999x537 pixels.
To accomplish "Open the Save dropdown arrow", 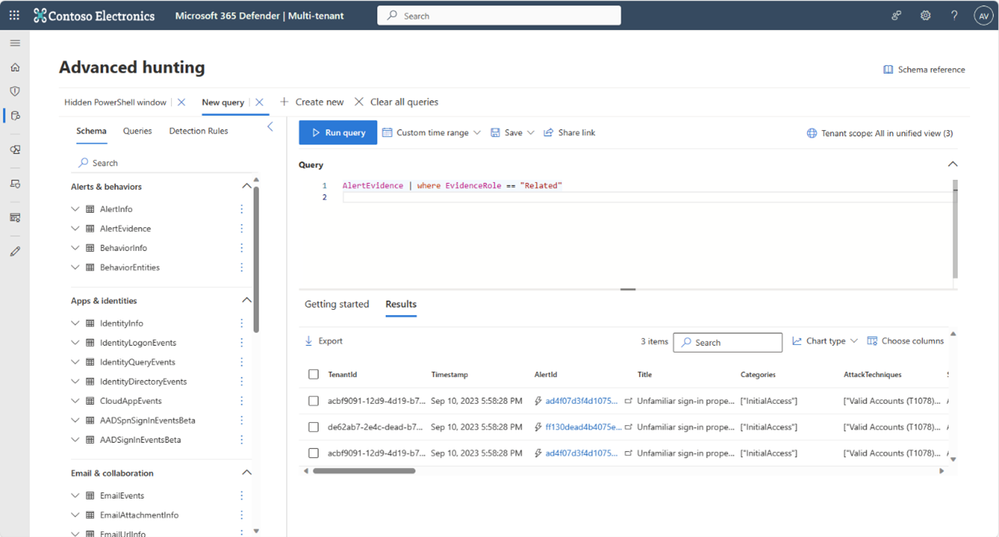I will click(531, 132).
